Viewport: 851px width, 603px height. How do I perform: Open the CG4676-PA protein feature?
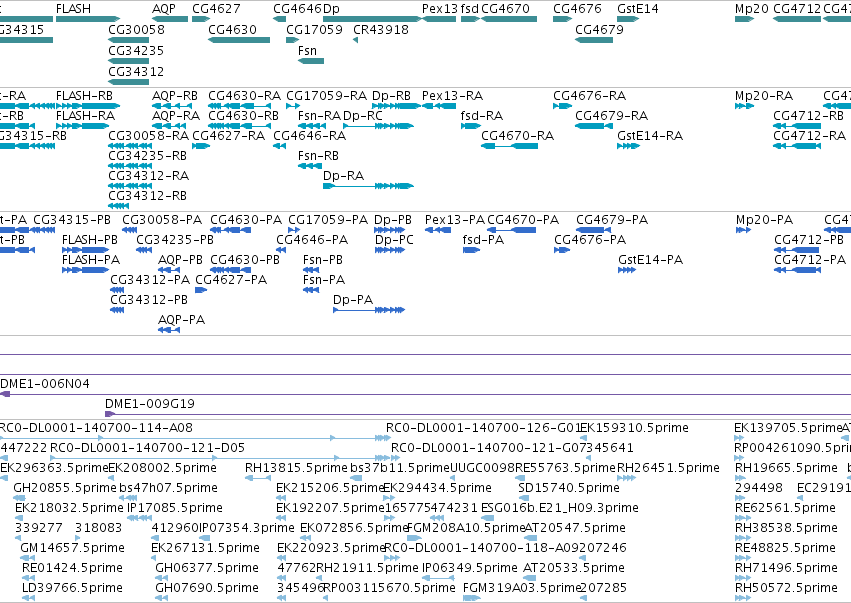coord(562,250)
